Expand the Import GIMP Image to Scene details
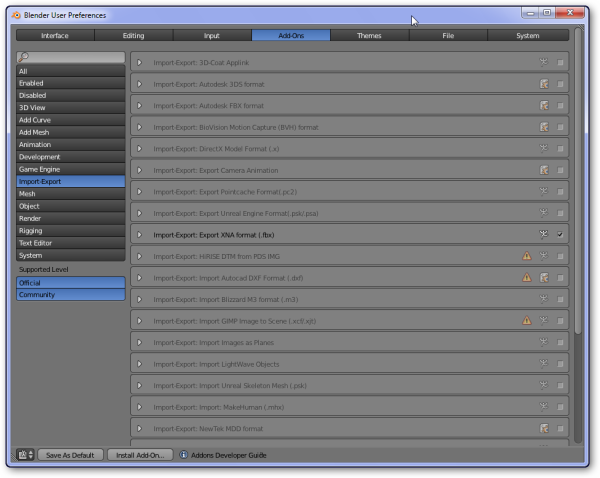The width and height of the screenshot is (600, 478). (x=140, y=321)
